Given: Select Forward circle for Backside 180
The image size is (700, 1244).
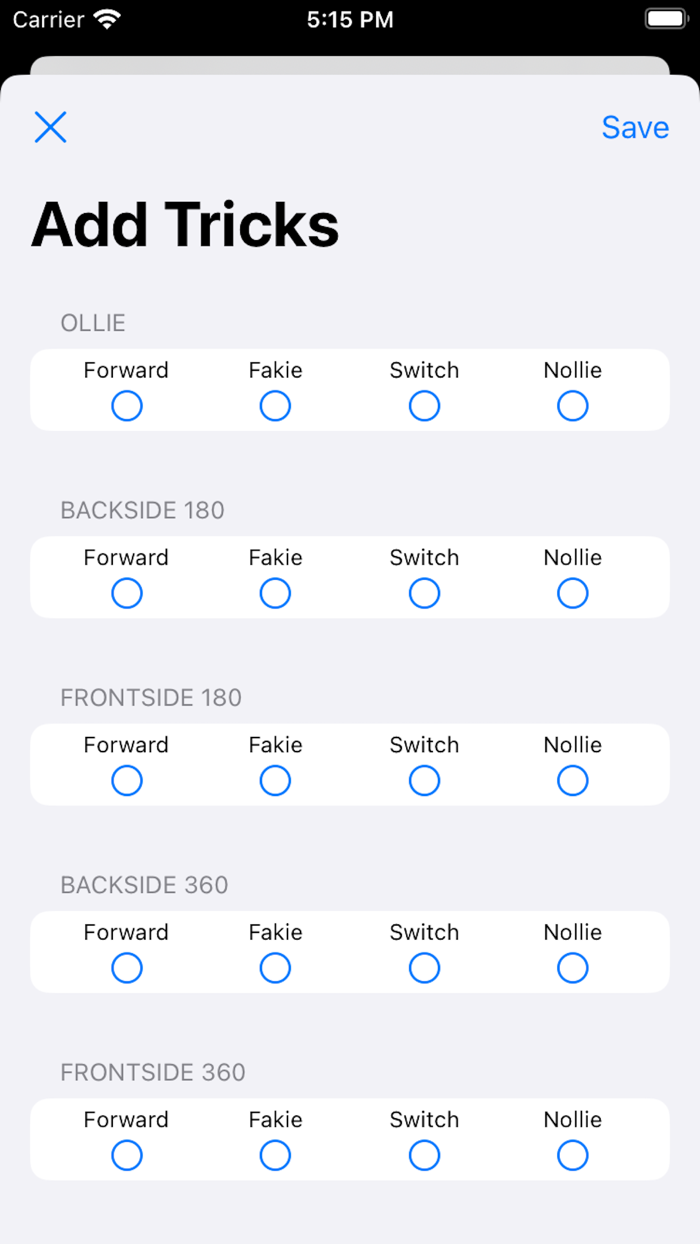Looking at the screenshot, I should pyautogui.click(x=127, y=593).
